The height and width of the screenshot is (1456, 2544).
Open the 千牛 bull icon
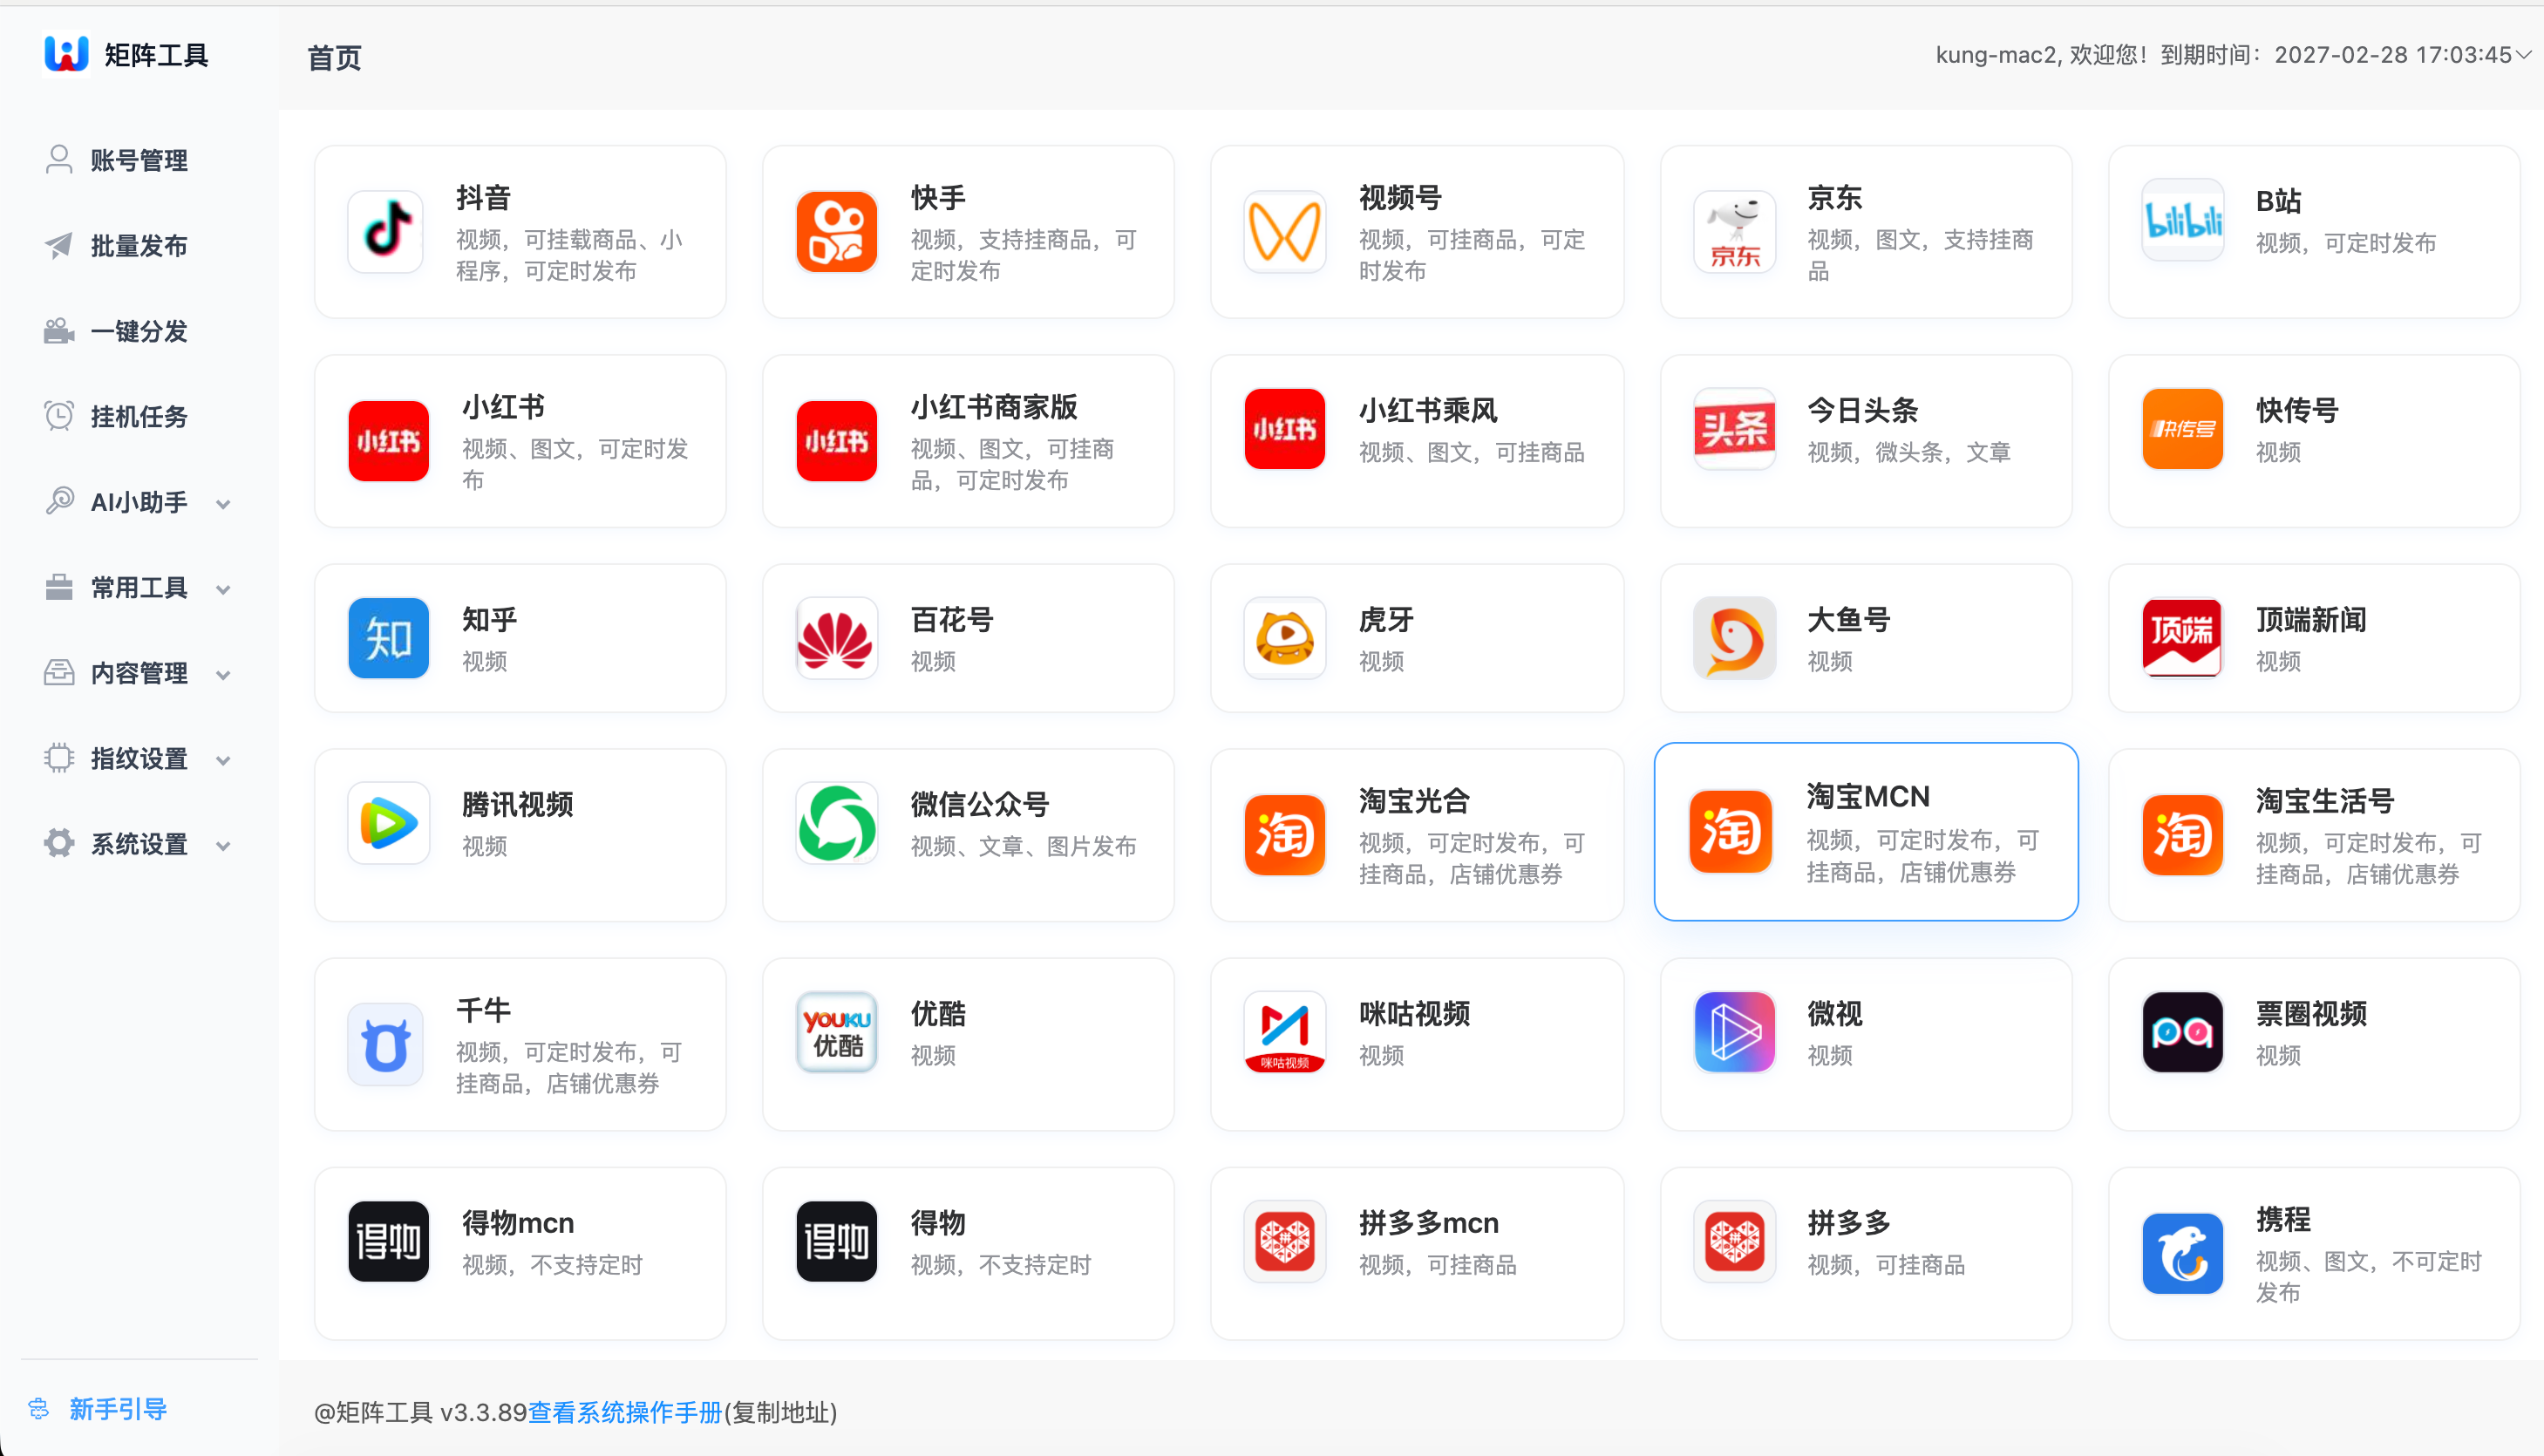(x=387, y=1044)
